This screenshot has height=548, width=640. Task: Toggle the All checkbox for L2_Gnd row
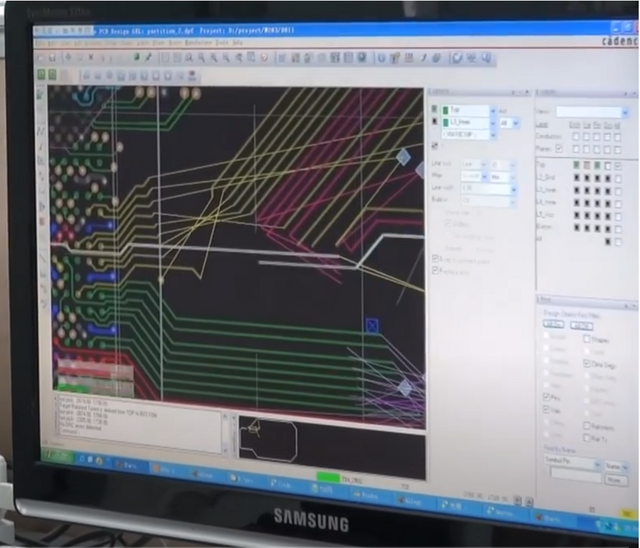pos(618,179)
